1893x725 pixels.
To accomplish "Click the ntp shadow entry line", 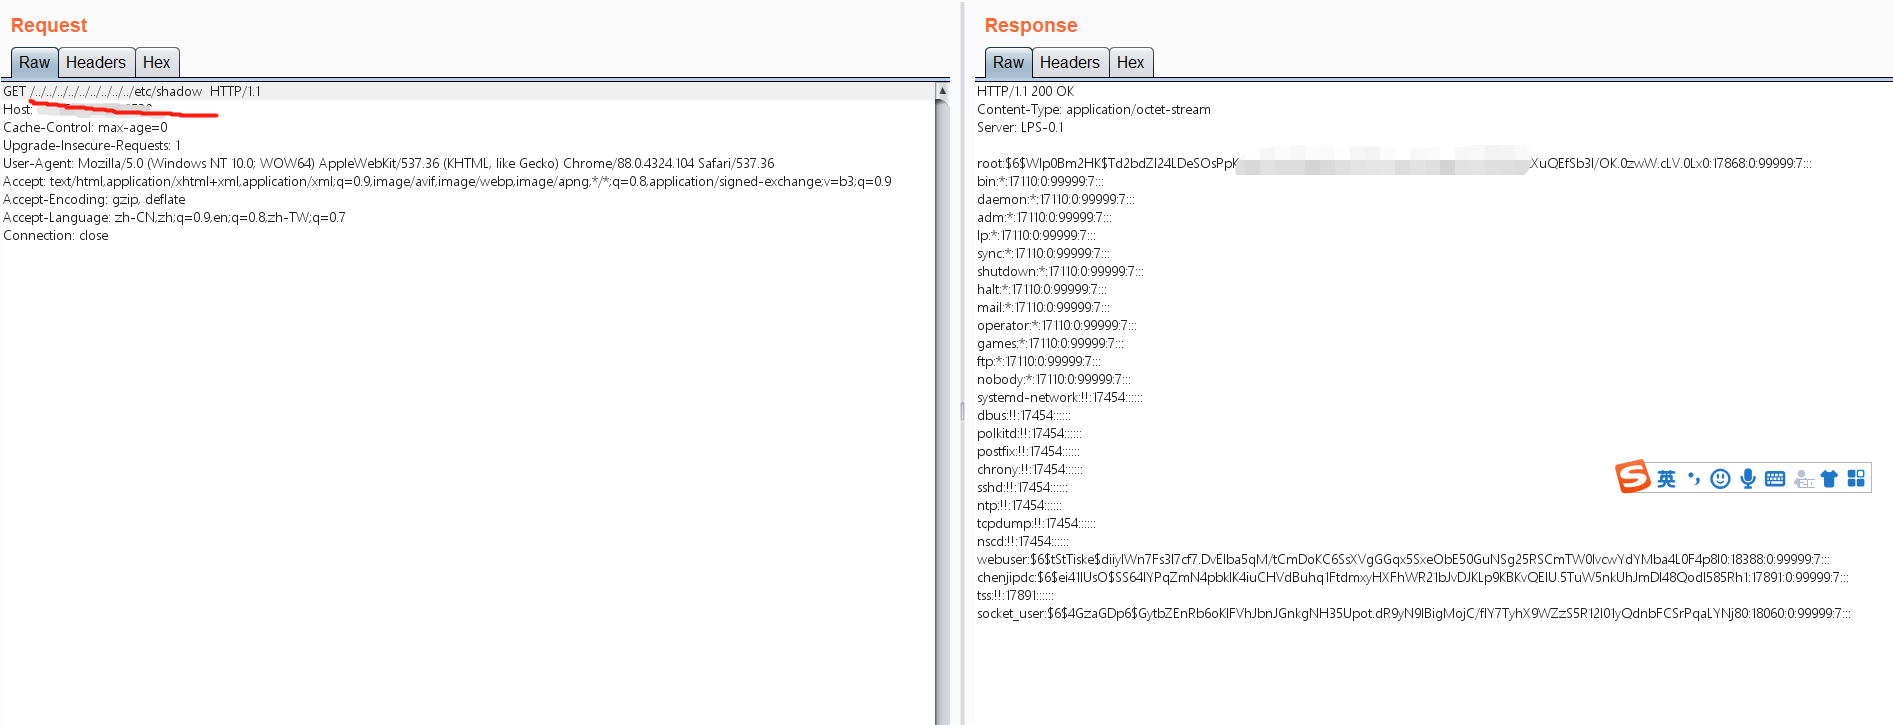I will (x=1020, y=505).
